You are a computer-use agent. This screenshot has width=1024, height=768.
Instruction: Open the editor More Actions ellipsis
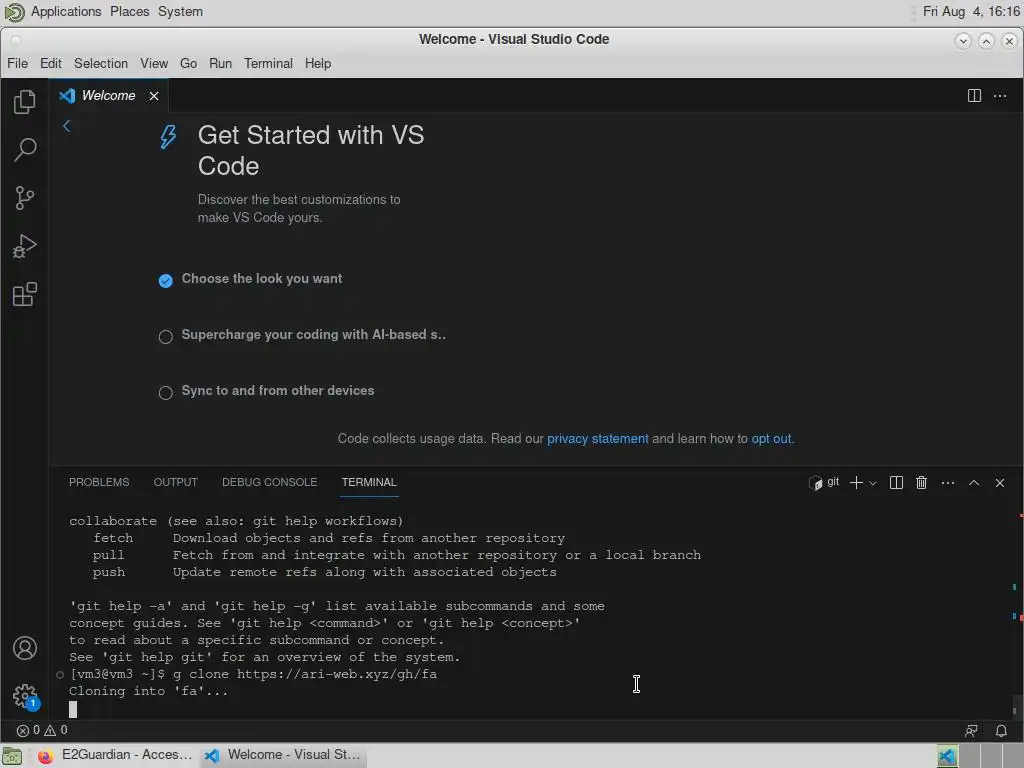1000,96
